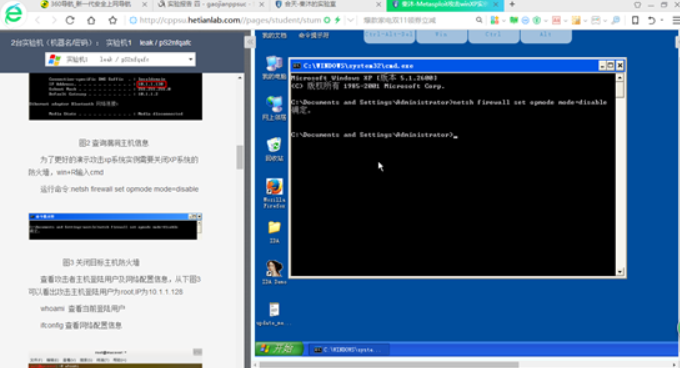Click the undo closed-tab arrow icon
This screenshot has width=680, height=368.
click(x=651, y=20)
